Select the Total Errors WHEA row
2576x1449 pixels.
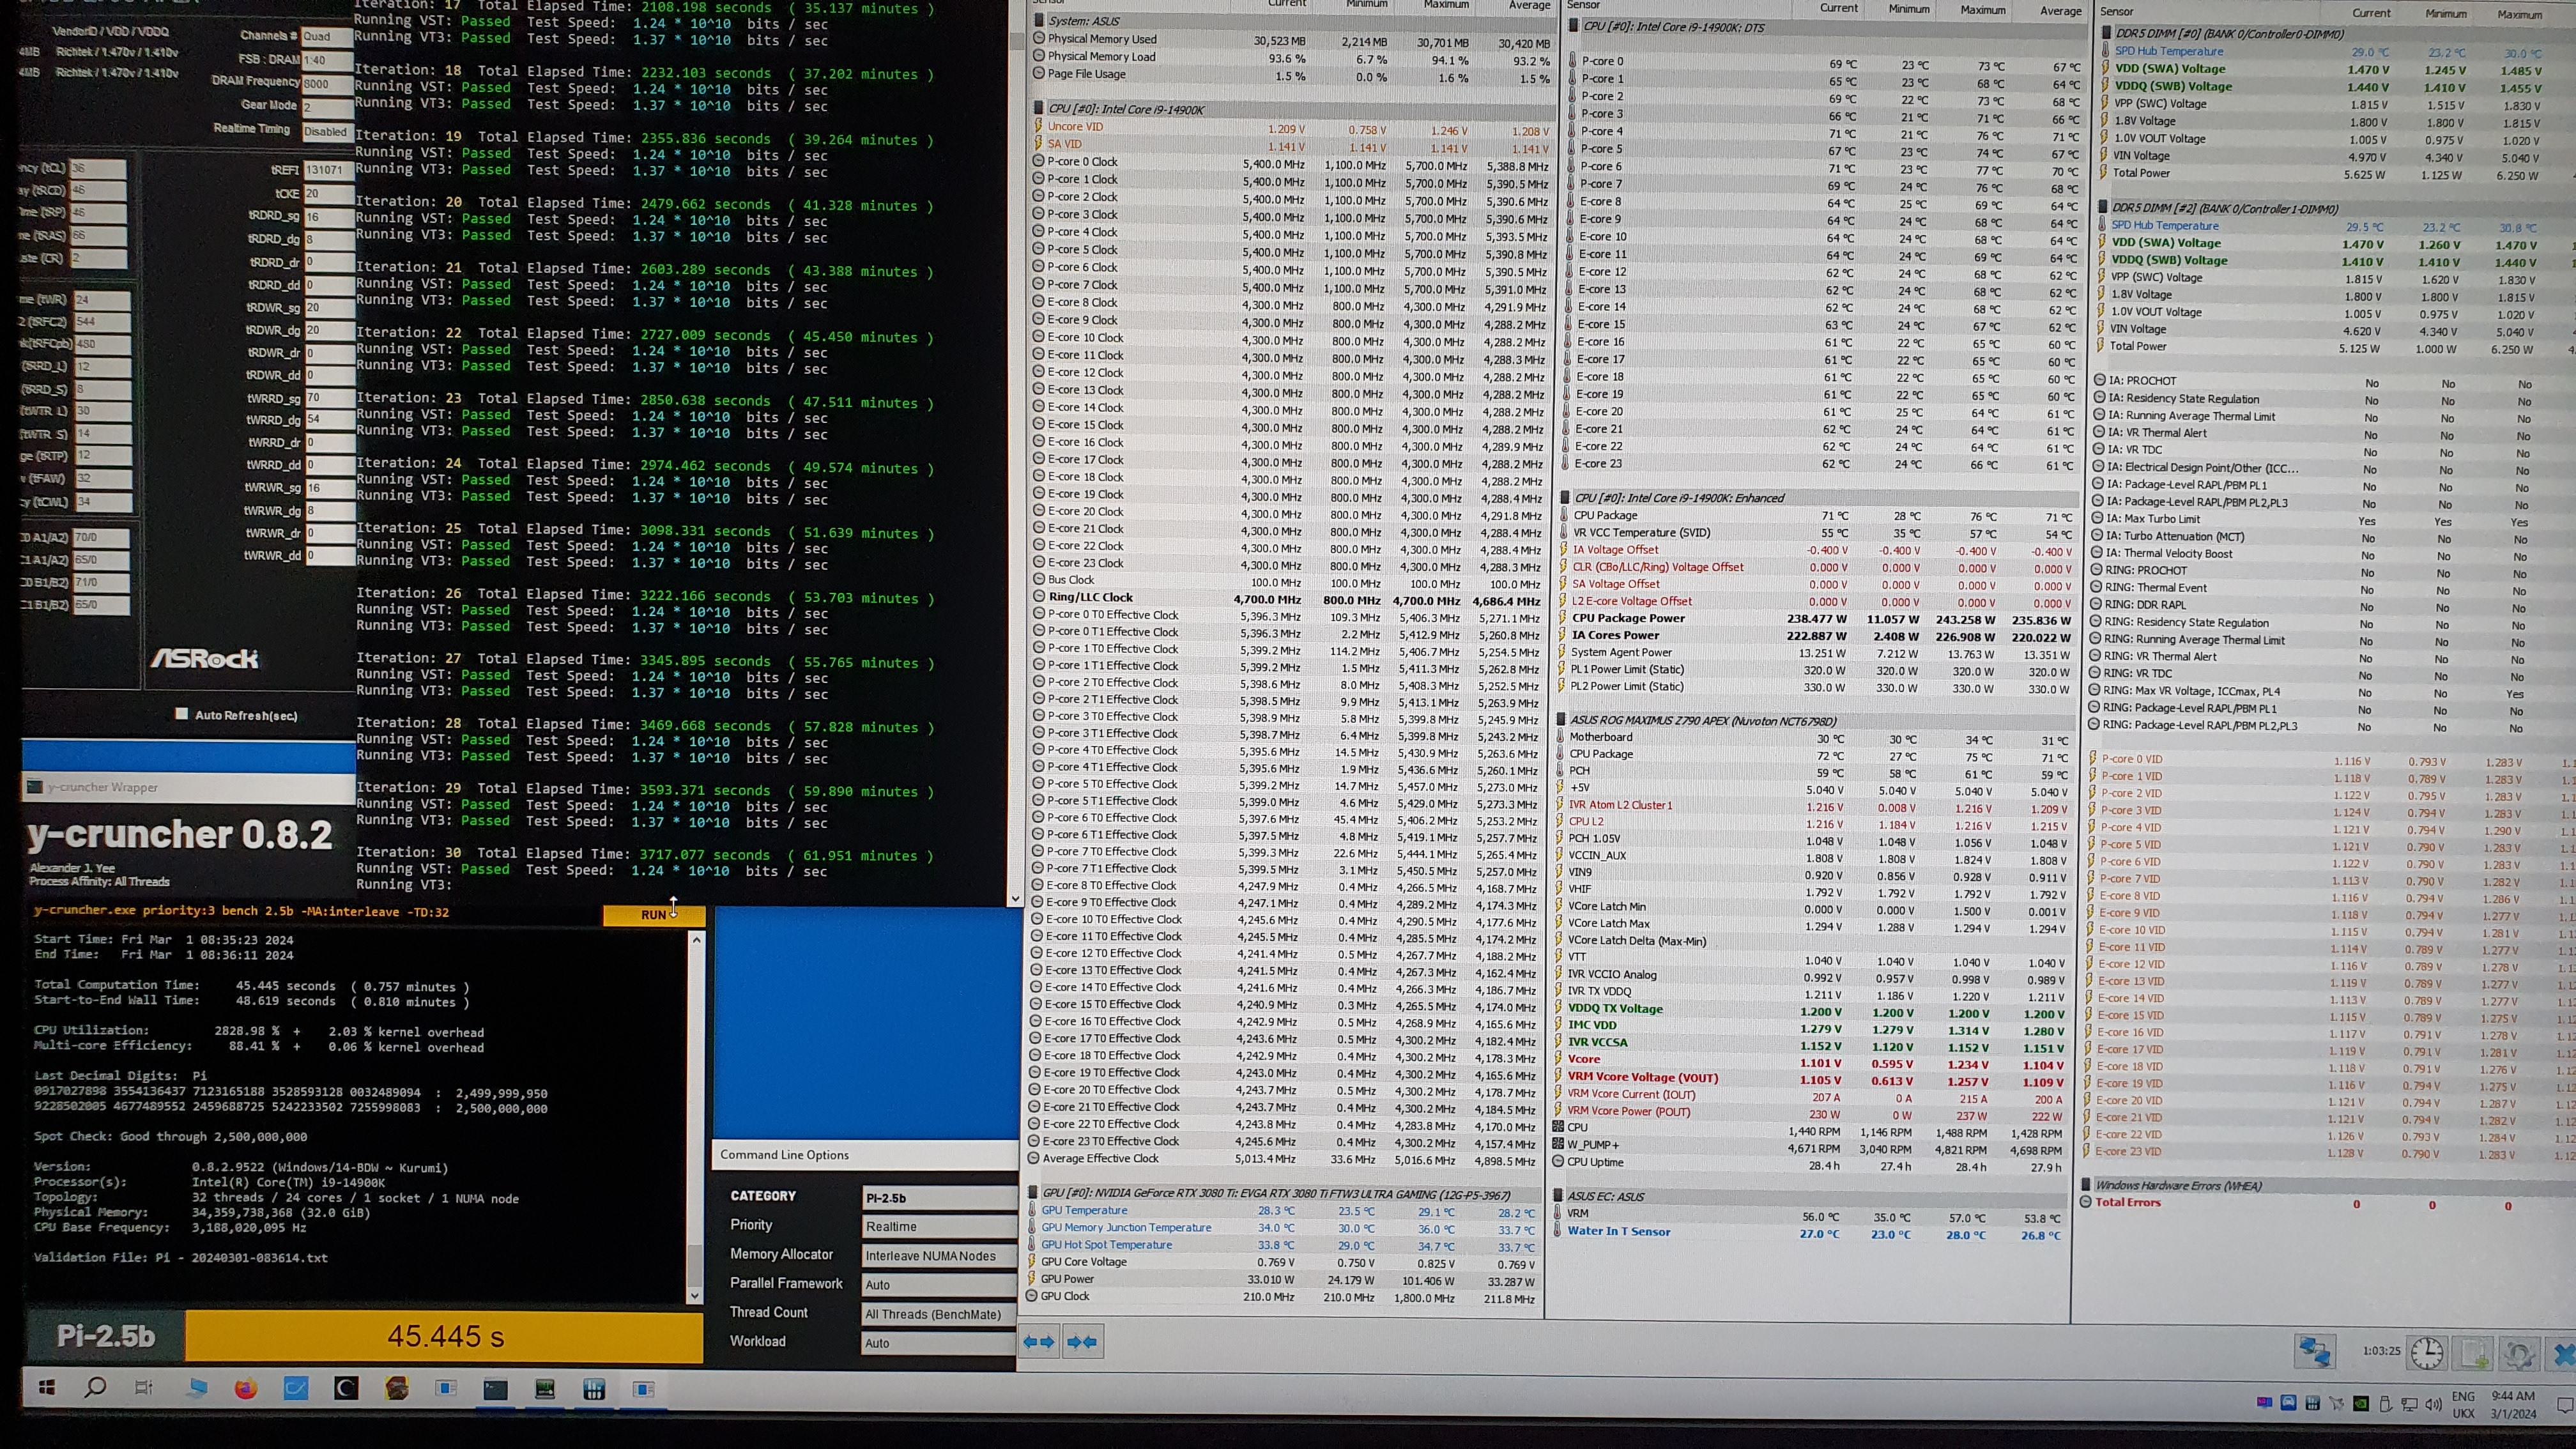click(x=2325, y=1203)
